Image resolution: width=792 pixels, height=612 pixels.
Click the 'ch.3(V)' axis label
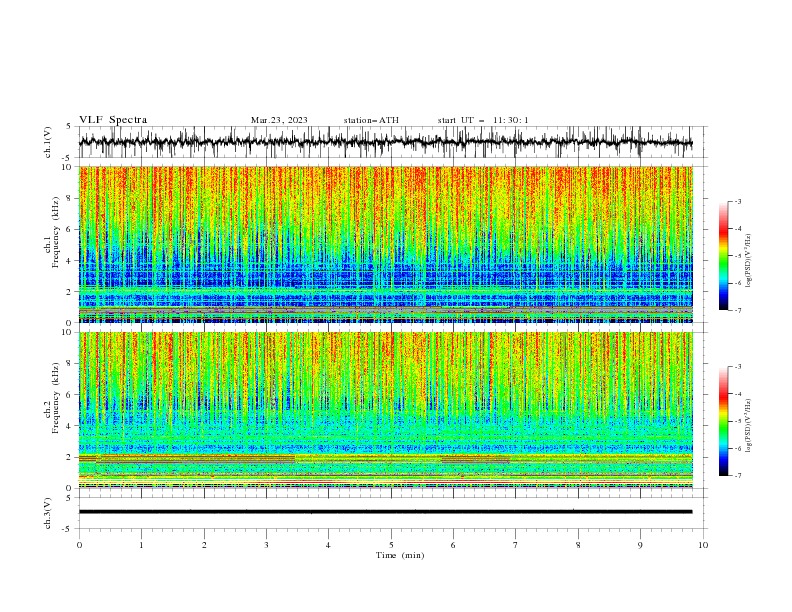(48, 513)
